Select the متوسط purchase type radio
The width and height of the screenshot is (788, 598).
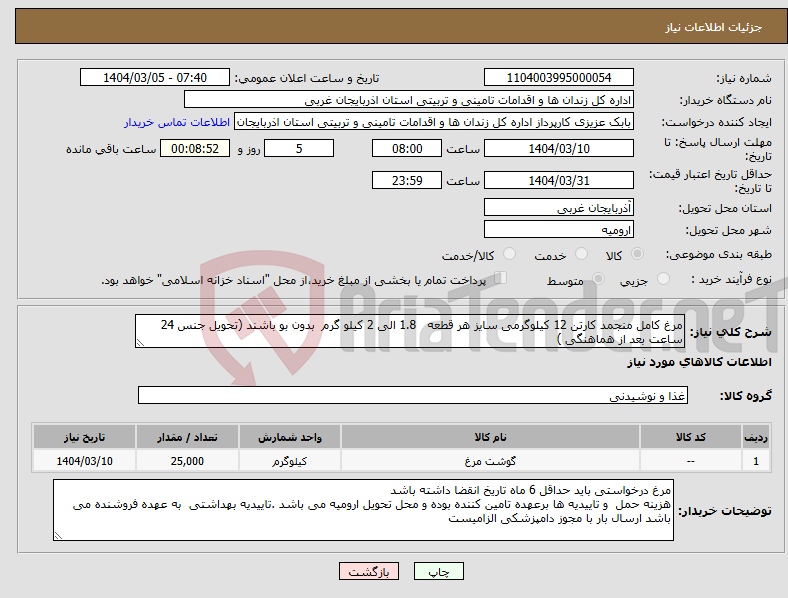pos(599,278)
